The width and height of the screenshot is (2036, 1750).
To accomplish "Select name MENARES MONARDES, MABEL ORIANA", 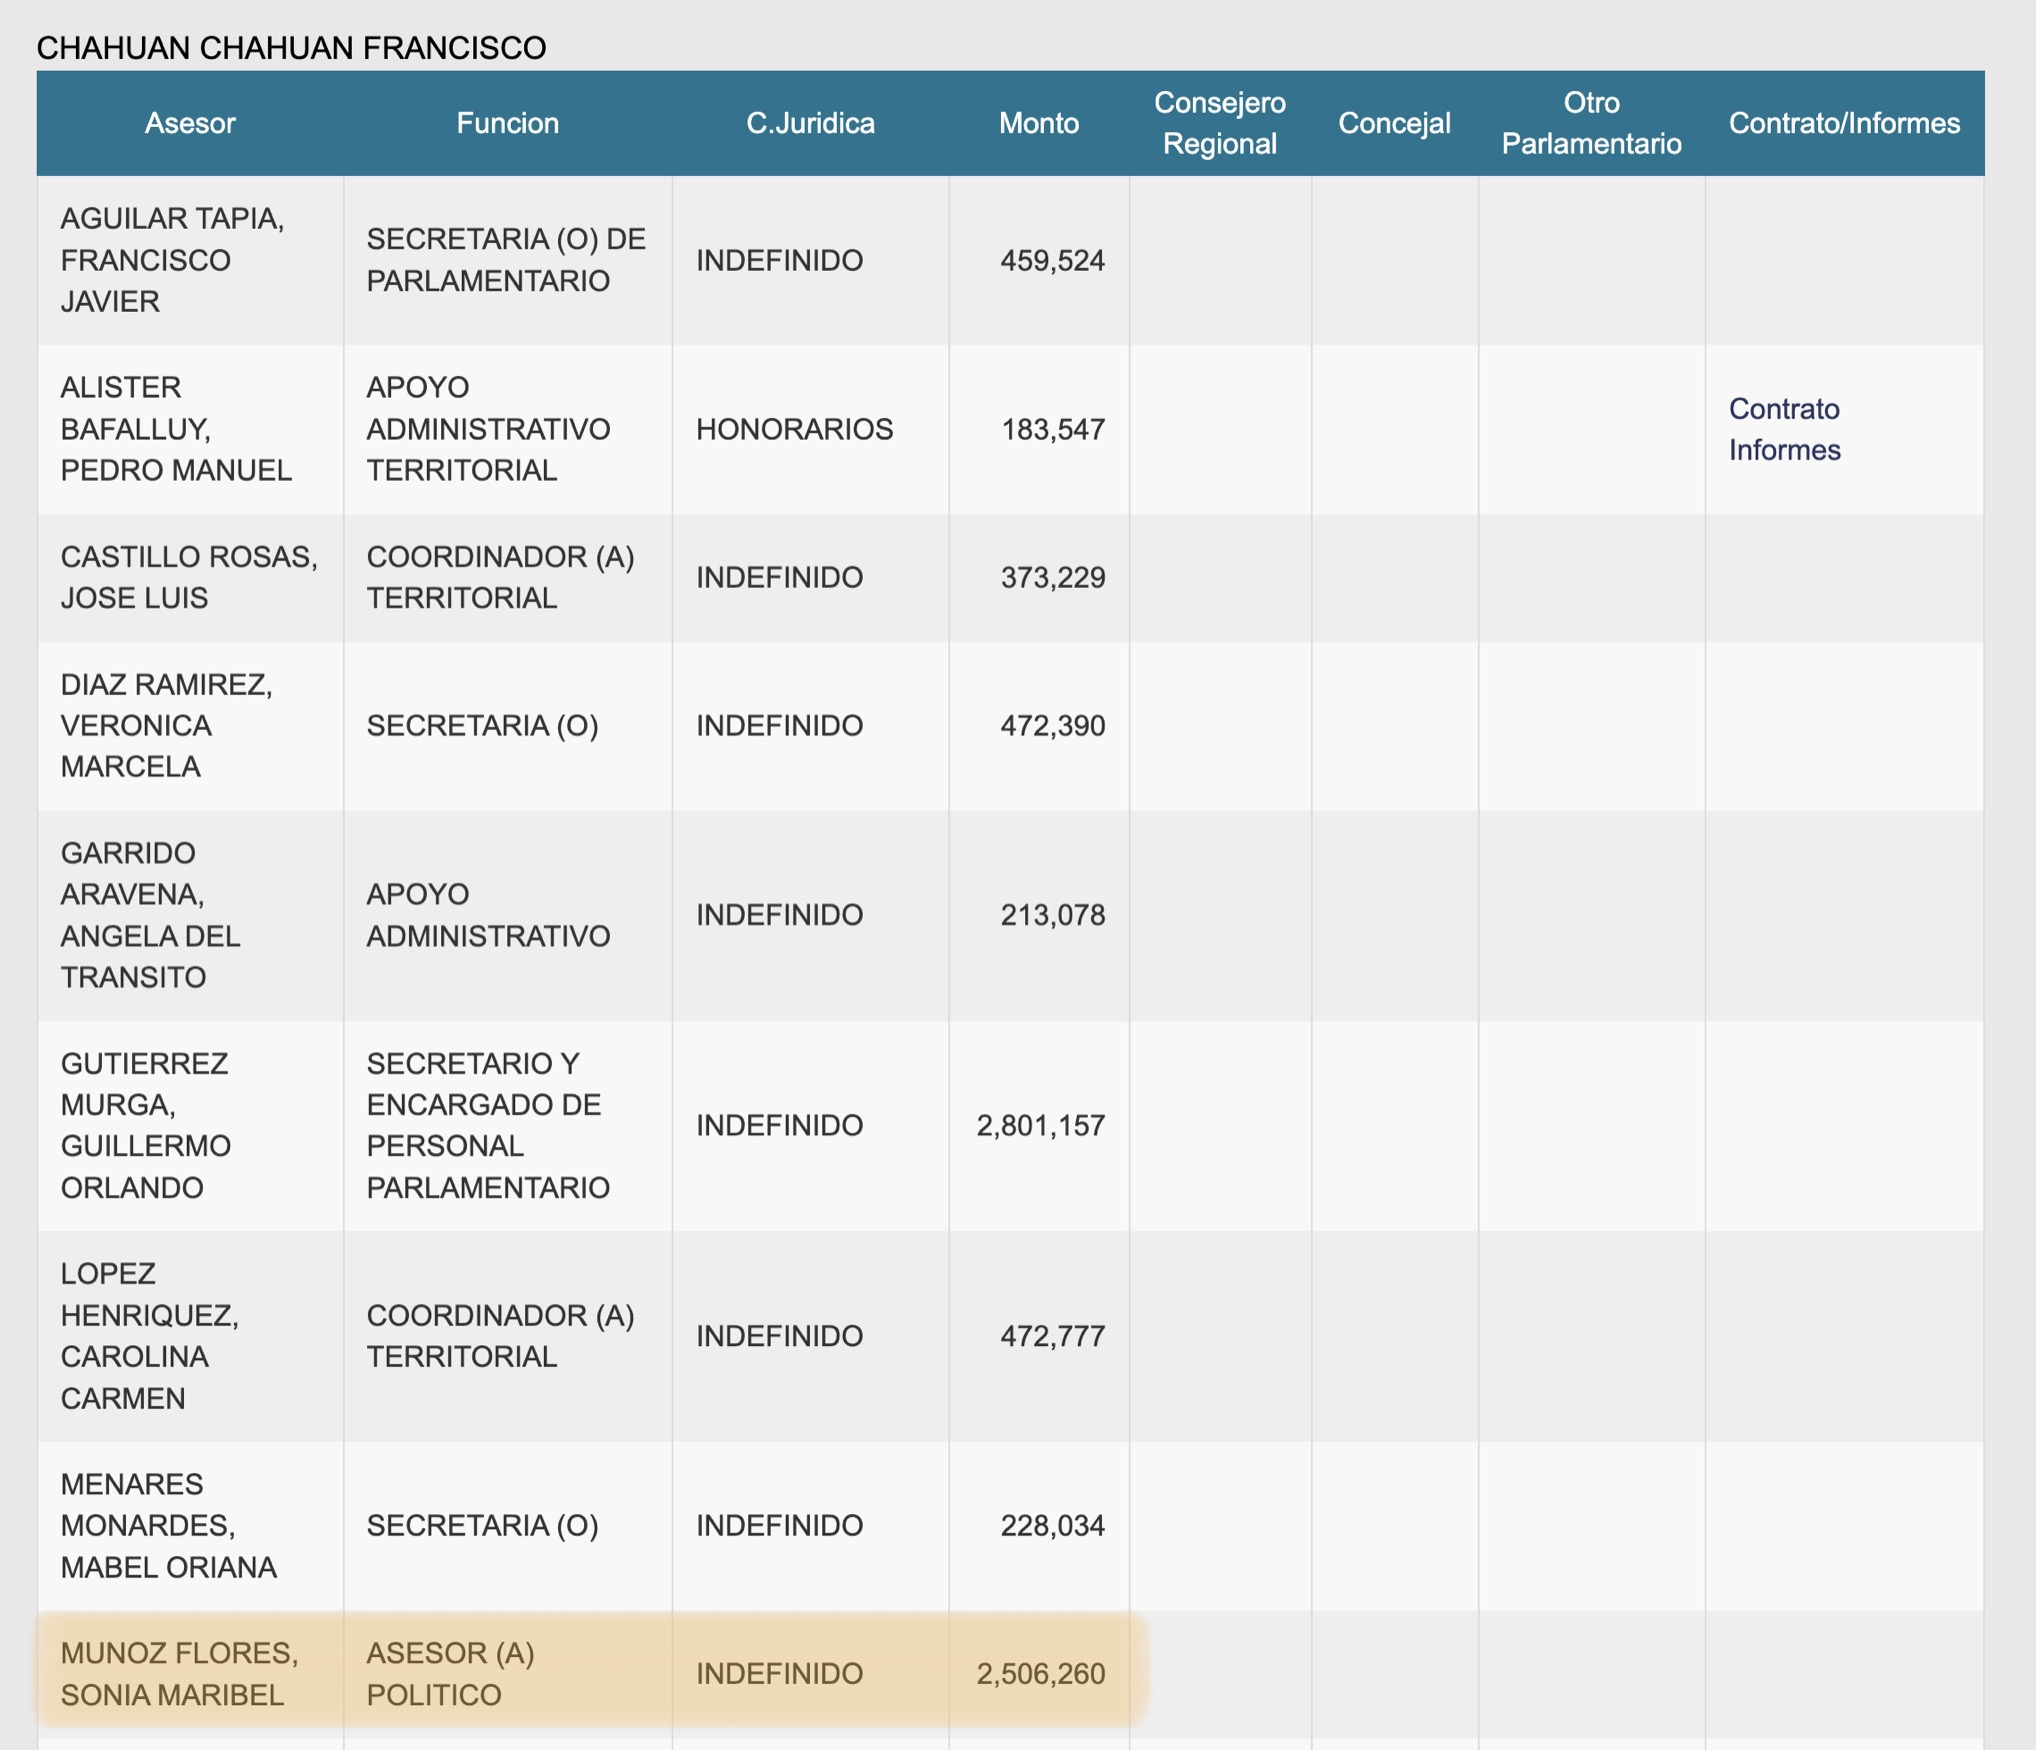I will tap(168, 1525).
